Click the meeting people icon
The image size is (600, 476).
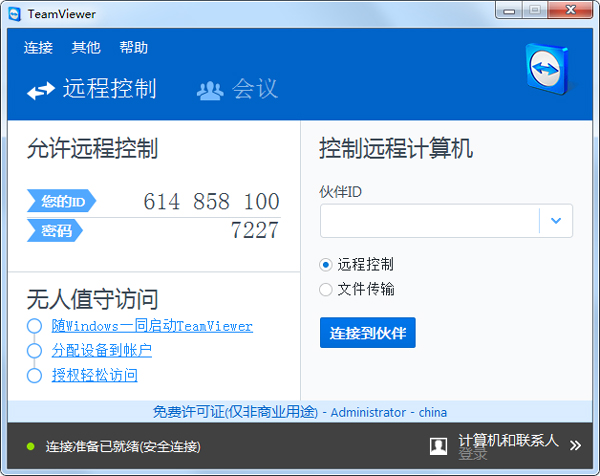coord(210,90)
